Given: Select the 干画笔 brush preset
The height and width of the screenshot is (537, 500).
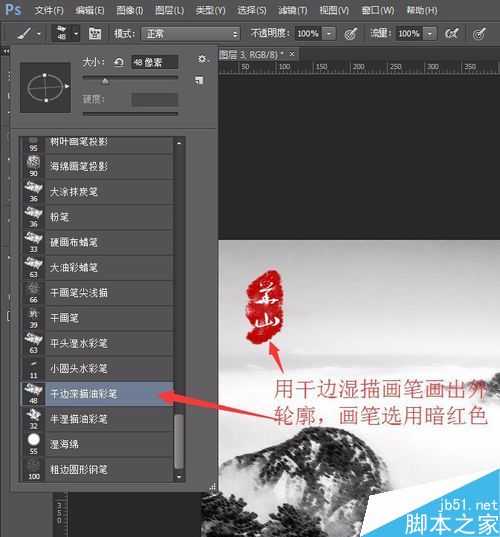Looking at the screenshot, I should coord(97,318).
